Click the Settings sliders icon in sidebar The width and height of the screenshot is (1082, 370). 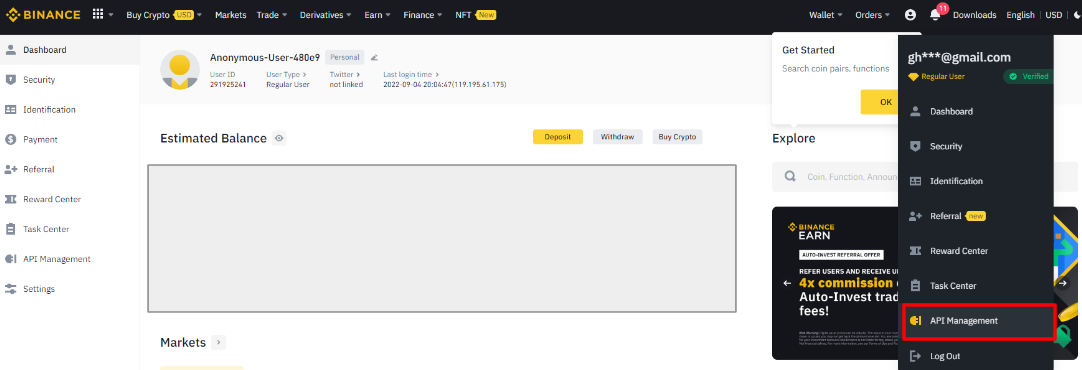[x=10, y=289]
